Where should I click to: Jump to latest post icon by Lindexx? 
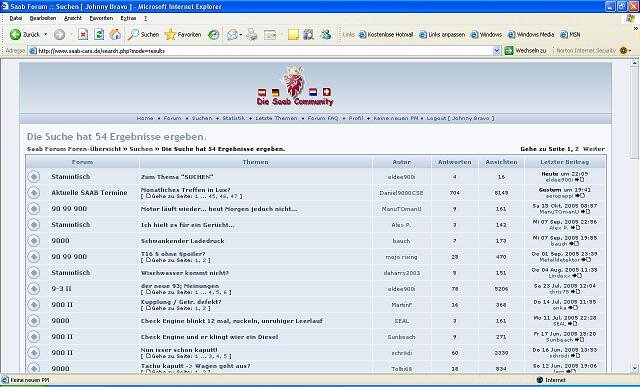pyautogui.click(x=577, y=276)
